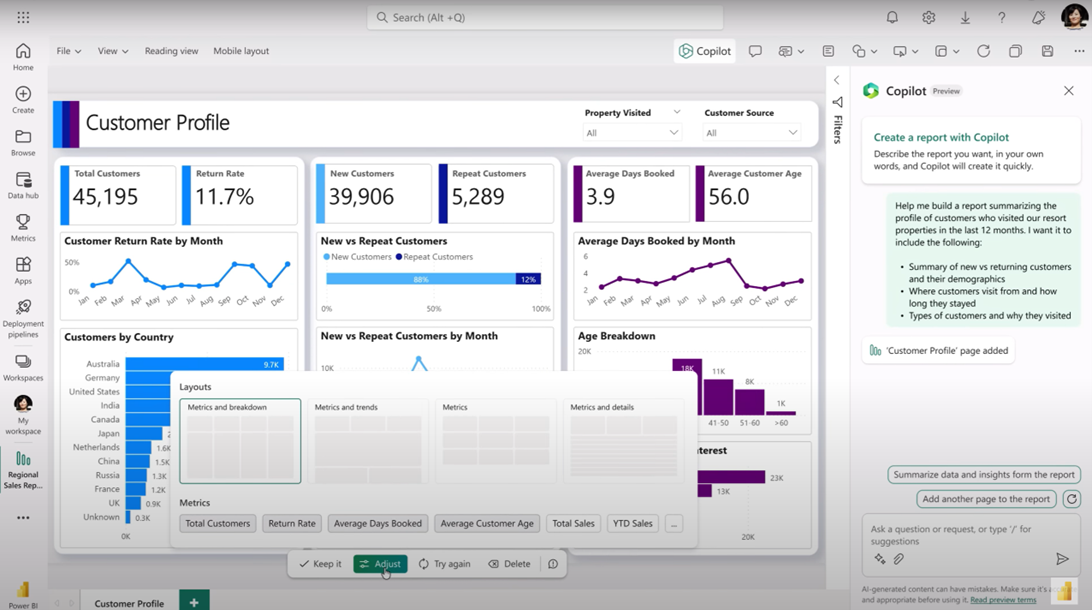This screenshot has height=610, width=1092.
Task: Open Metrics trophy icon in sidebar
Action: click(23, 228)
